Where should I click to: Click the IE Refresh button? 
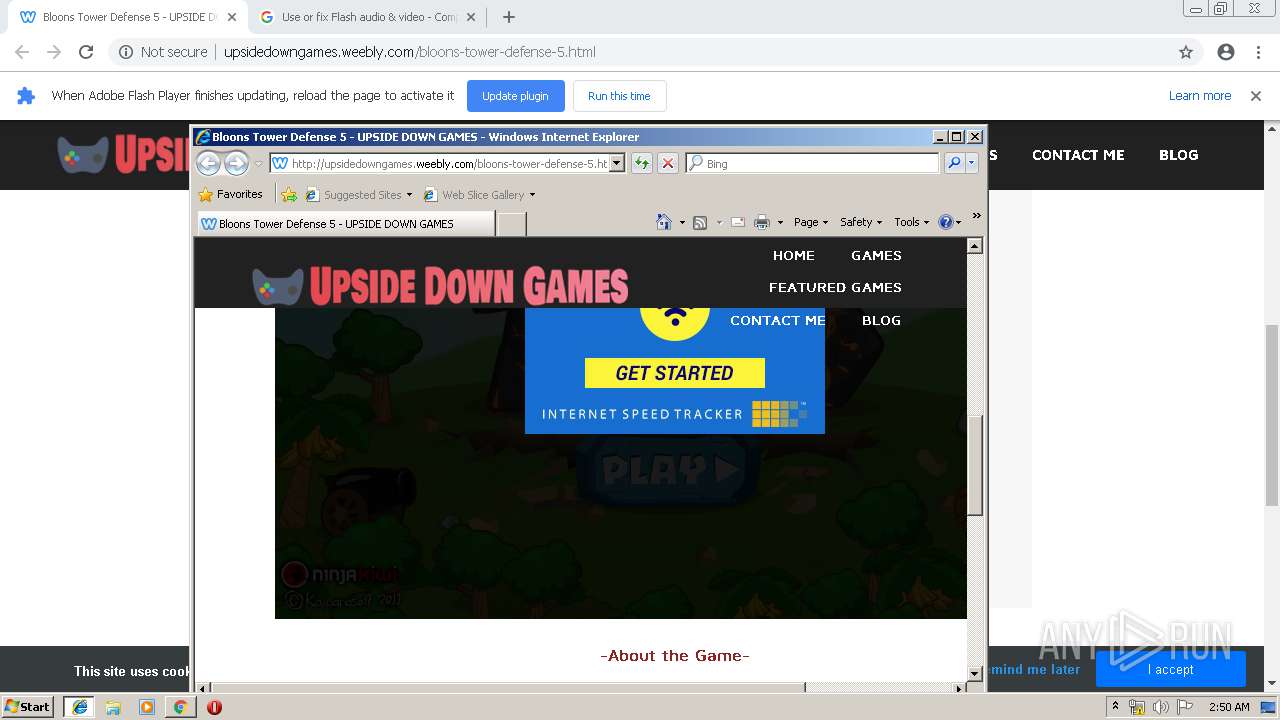point(642,163)
